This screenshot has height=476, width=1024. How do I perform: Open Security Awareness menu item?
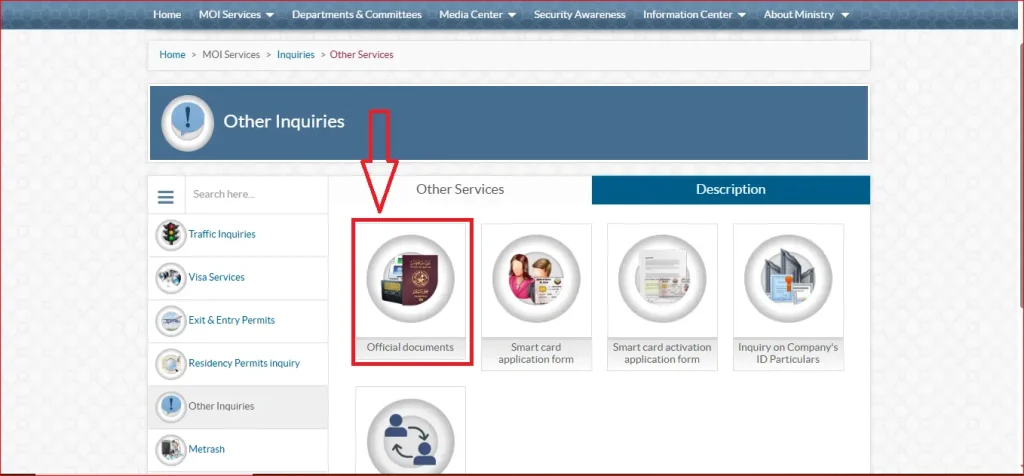point(579,14)
